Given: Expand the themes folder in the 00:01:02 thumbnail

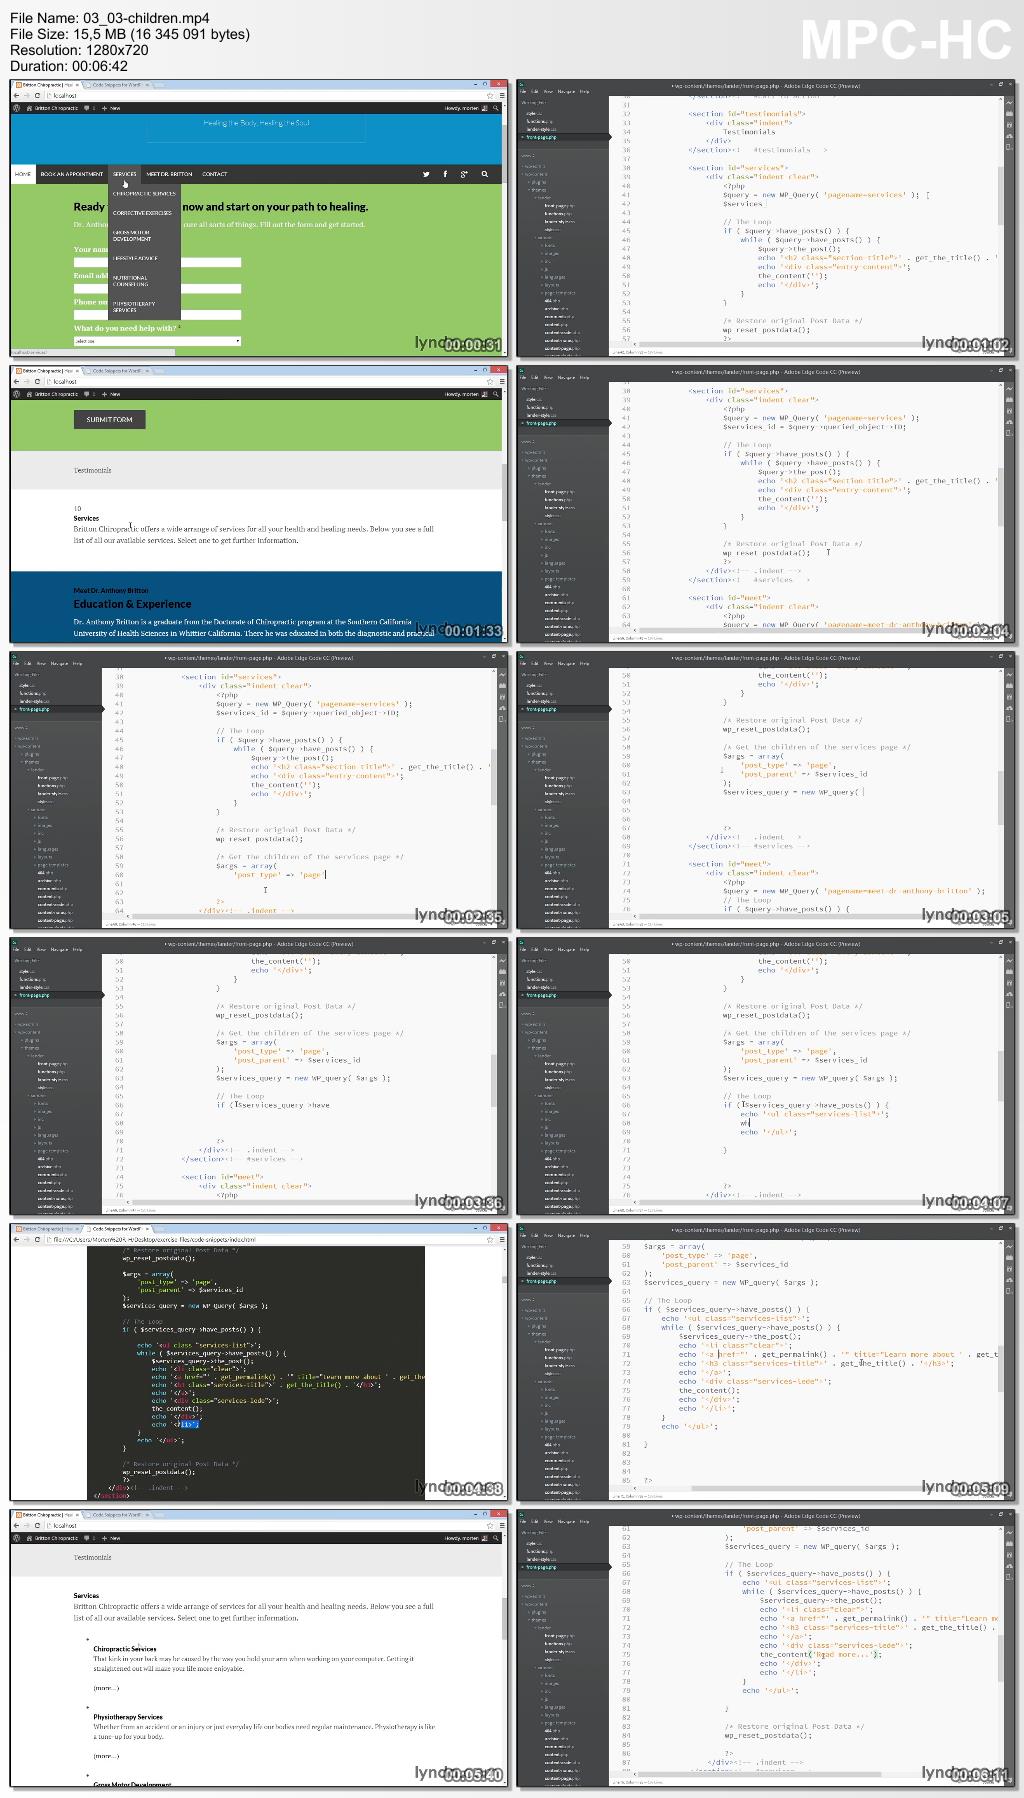Looking at the screenshot, I should coord(538,189).
